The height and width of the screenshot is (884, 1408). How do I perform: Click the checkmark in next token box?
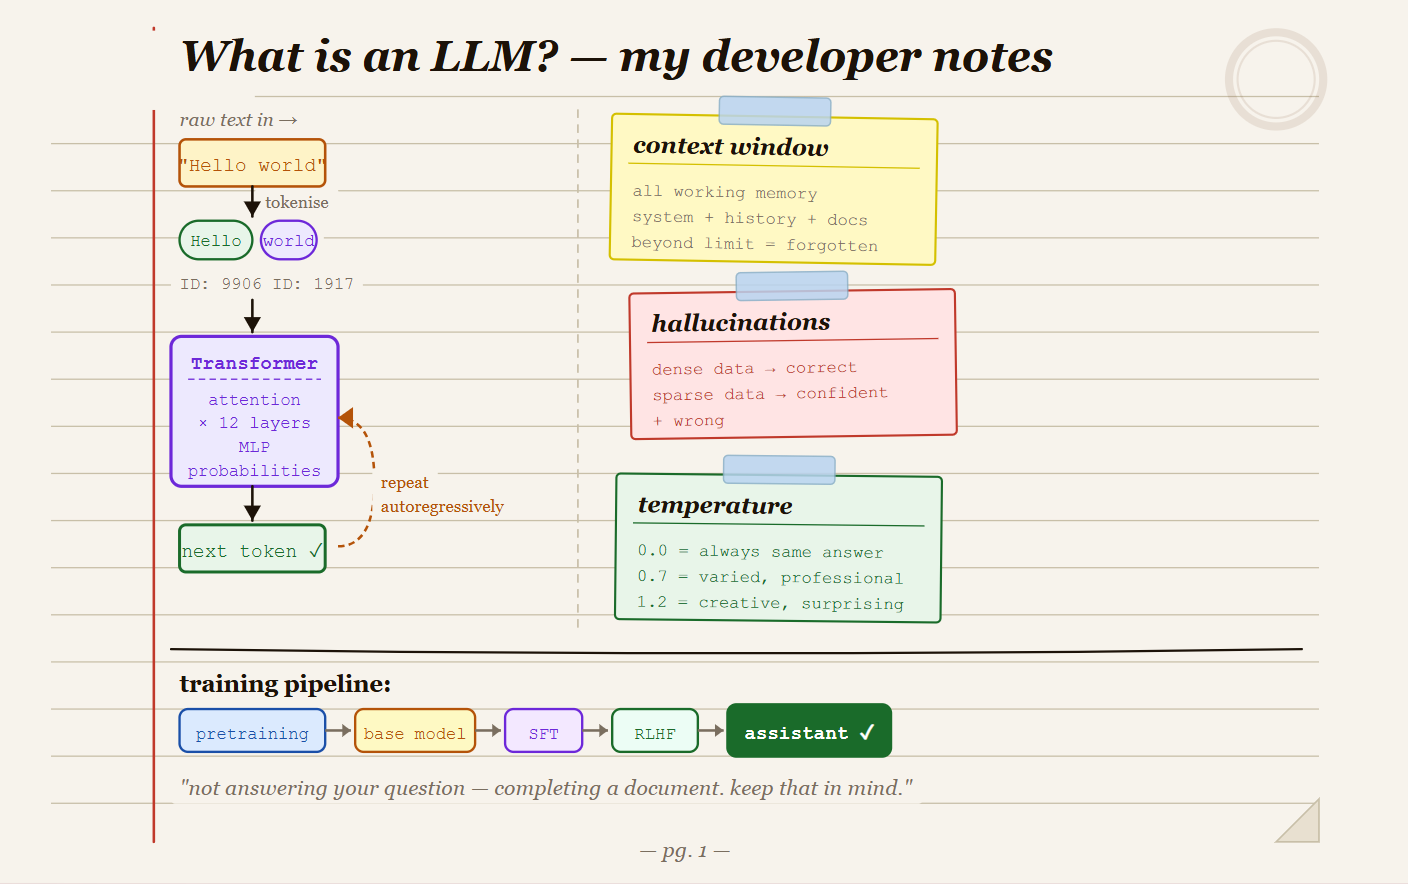[x=315, y=550]
